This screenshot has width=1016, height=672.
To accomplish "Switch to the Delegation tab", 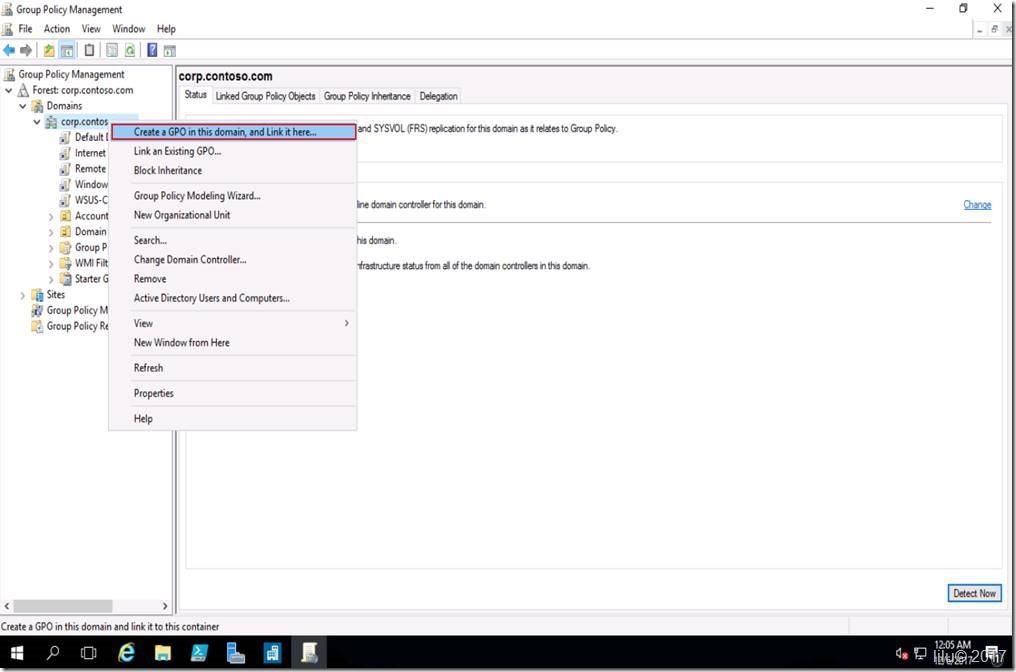I will point(438,96).
